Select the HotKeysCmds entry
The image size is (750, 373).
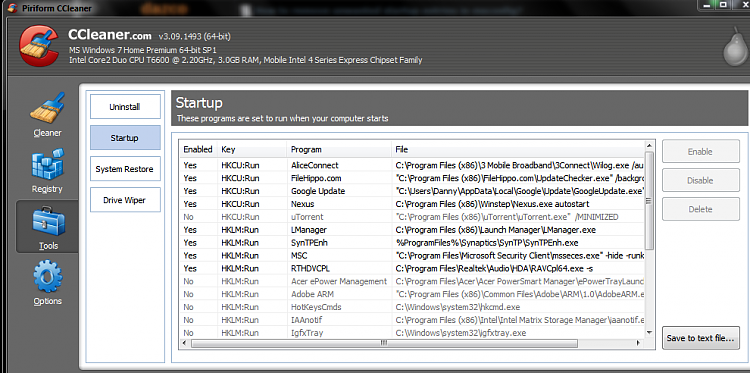click(x=412, y=307)
